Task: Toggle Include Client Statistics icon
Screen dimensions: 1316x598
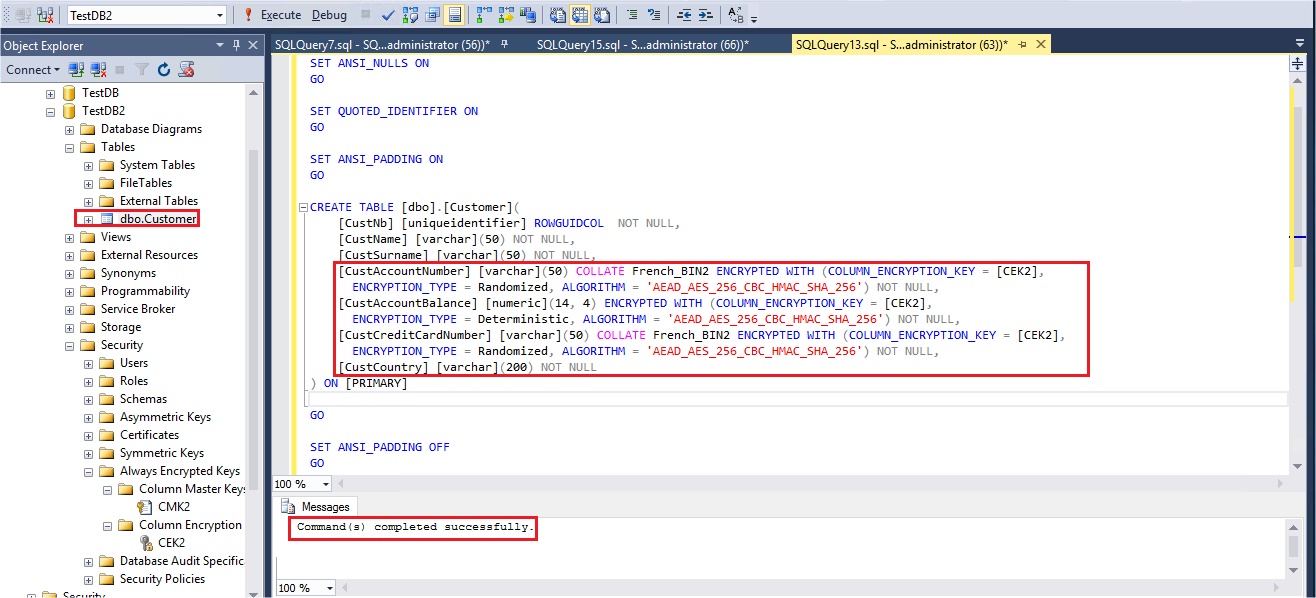Action: (527, 15)
